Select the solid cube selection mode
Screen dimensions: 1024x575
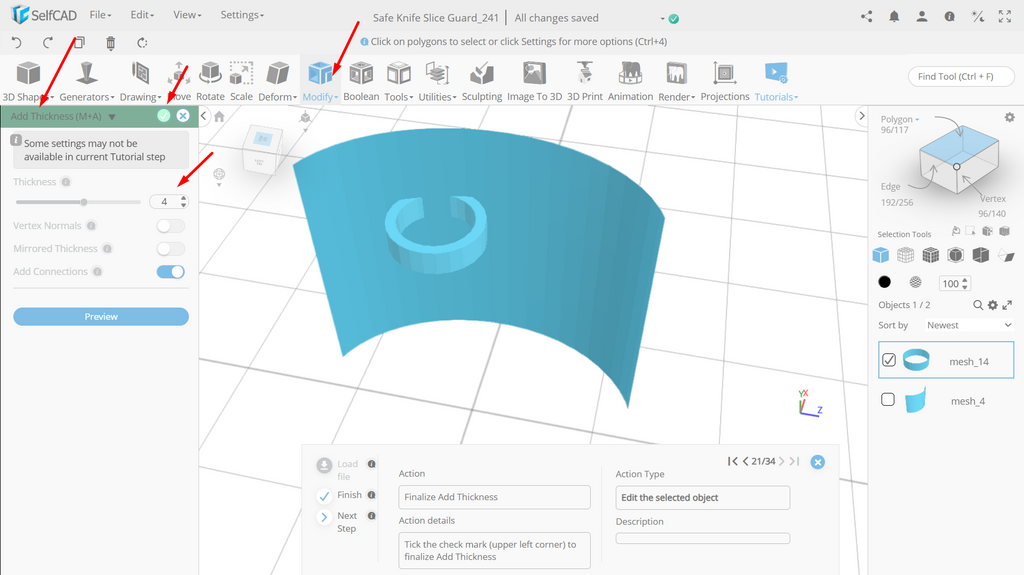(x=880, y=255)
